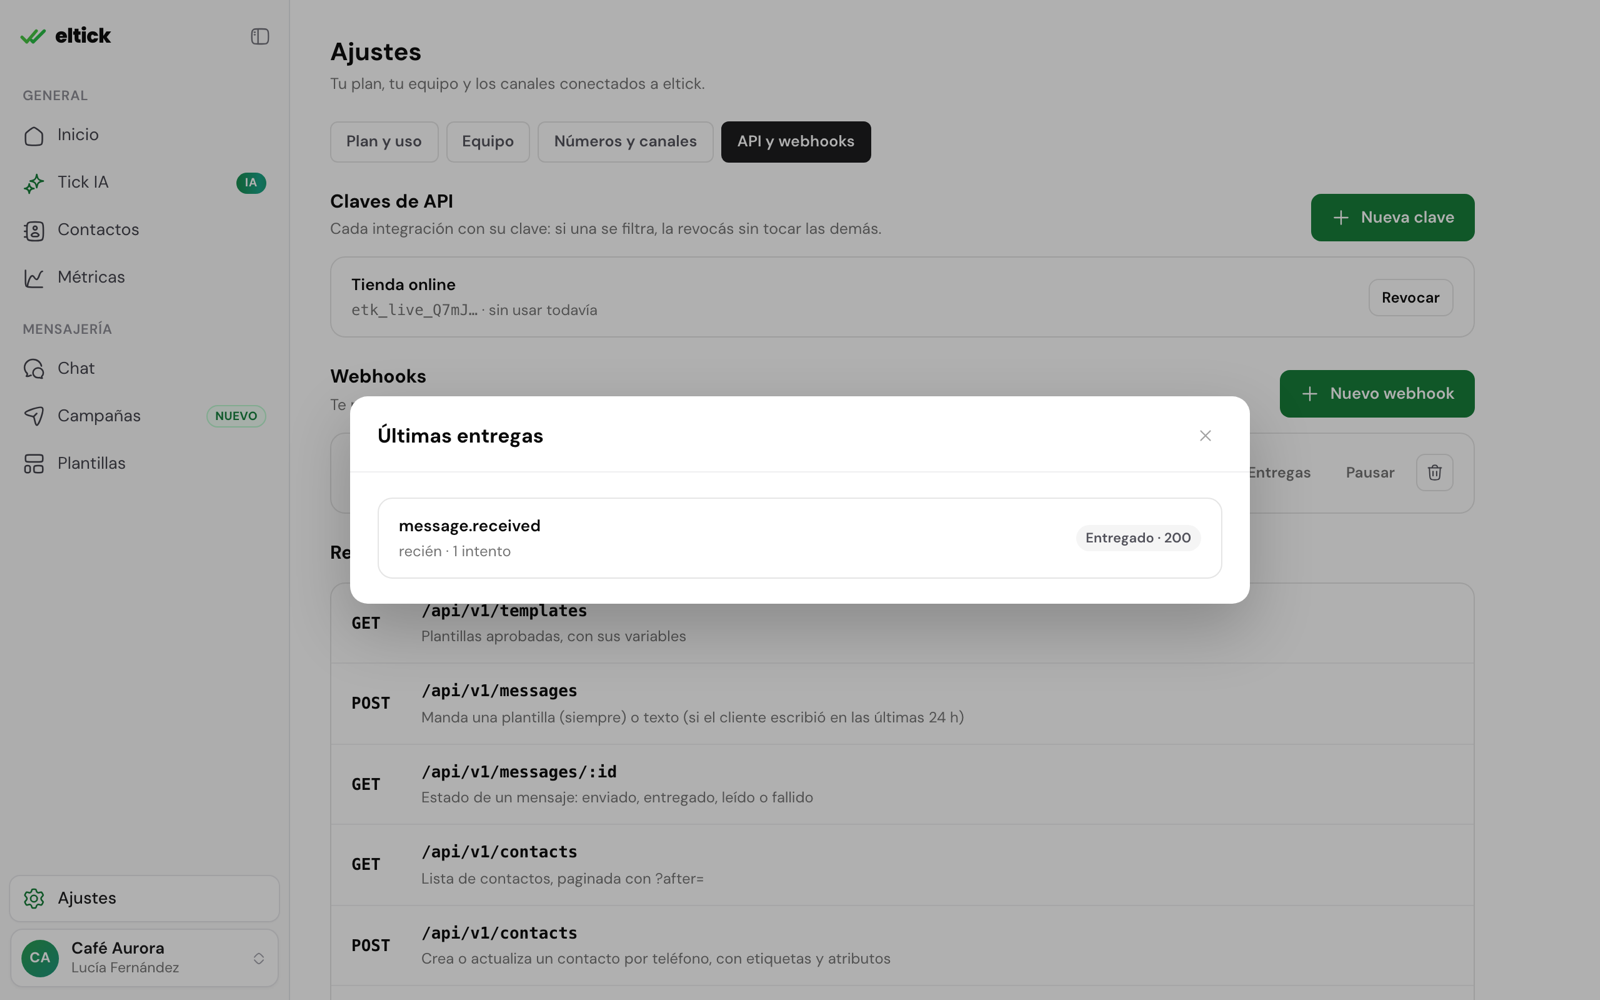Expand the Café Aurora account switcher
Screen dimensions: 1600x1000
tap(144, 958)
